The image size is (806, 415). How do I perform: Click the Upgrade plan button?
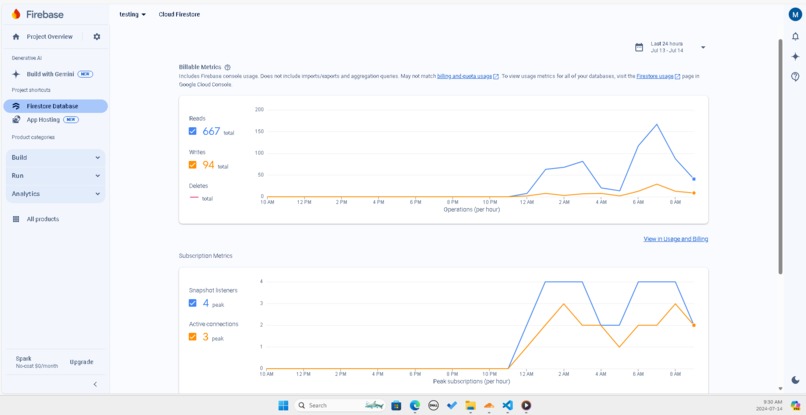point(81,362)
